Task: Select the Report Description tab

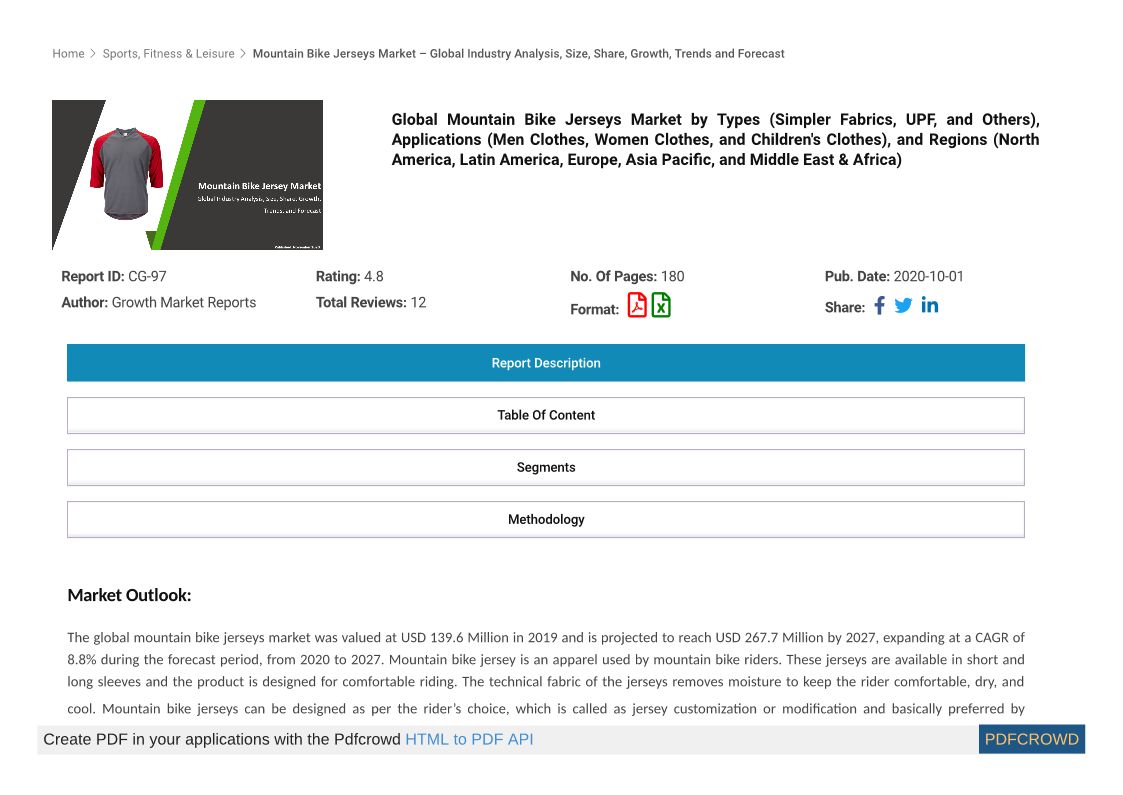Action: pos(545,363)
